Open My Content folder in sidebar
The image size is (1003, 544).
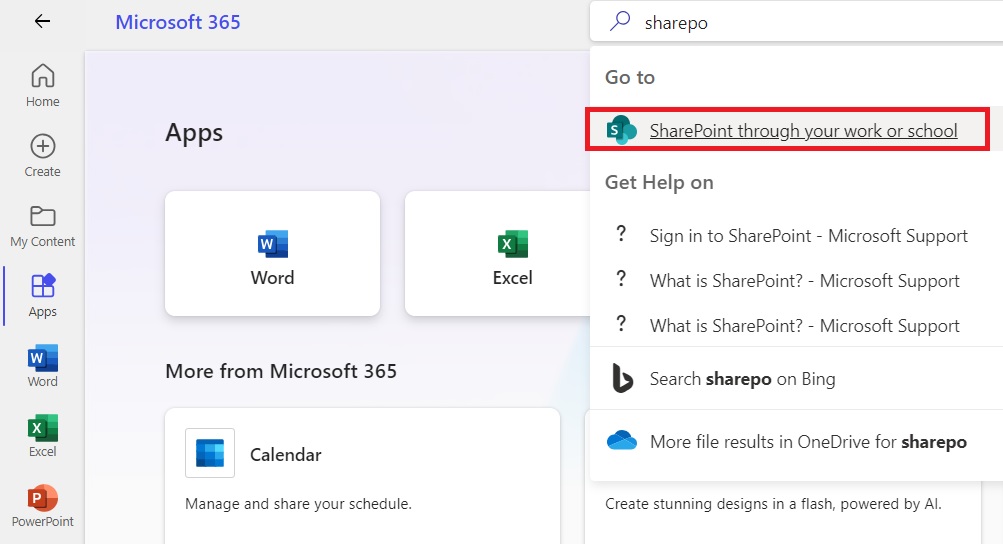[x=42, y=226]
